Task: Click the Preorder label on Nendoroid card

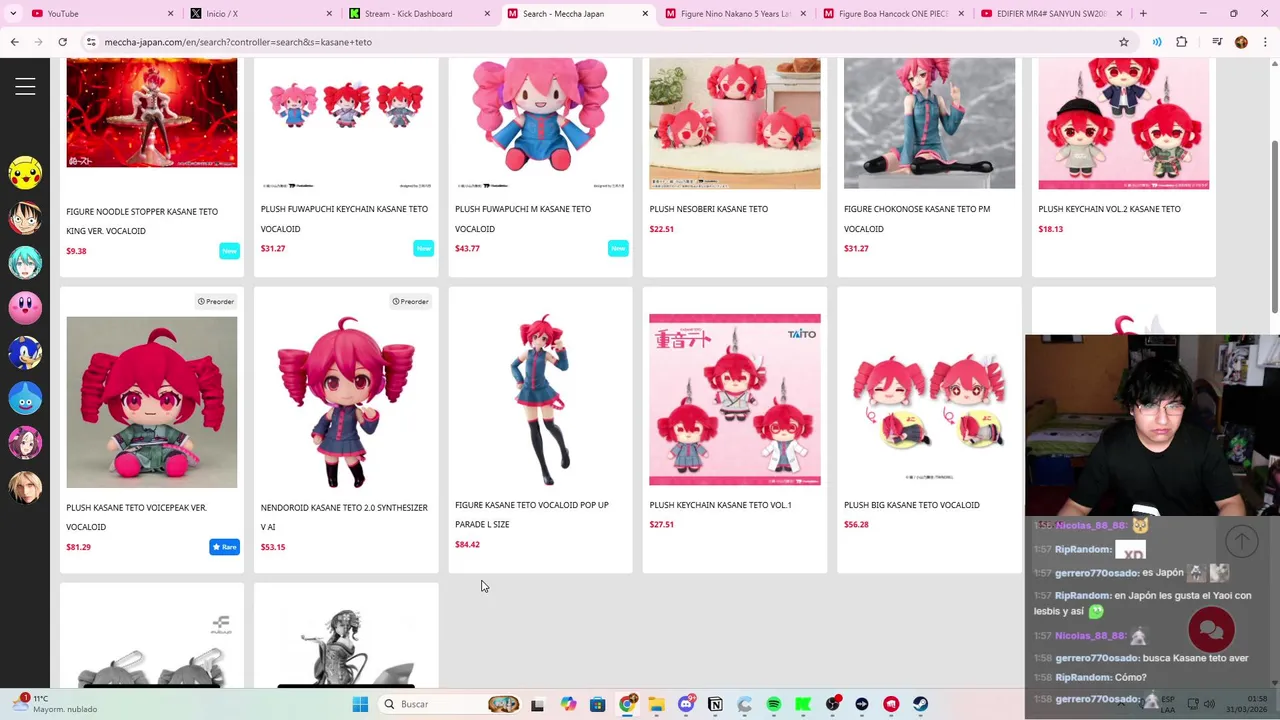Action: coord(411,301)
